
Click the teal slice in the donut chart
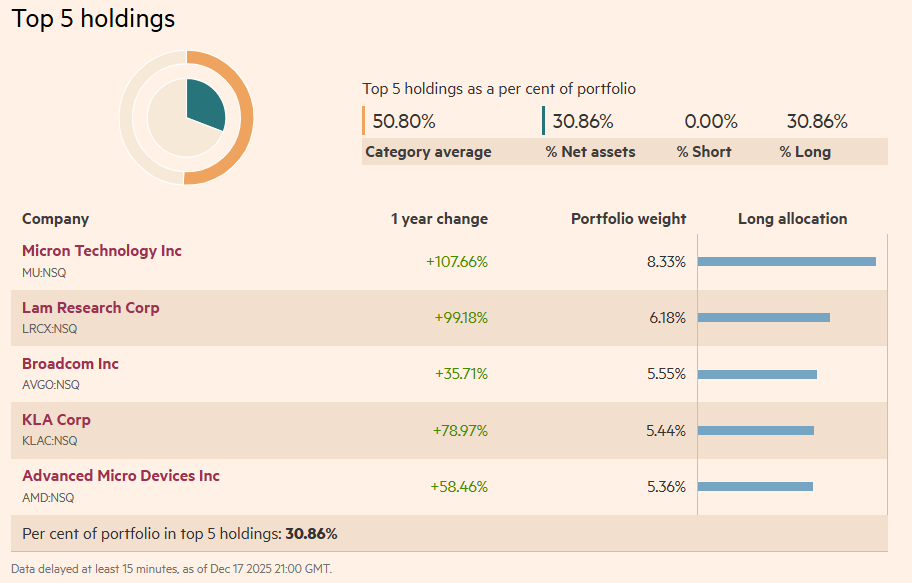207,106
